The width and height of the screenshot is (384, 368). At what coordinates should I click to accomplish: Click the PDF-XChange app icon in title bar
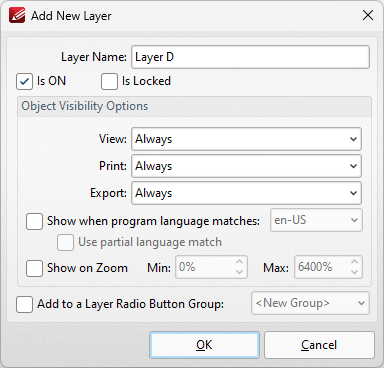click(x=17, y=15)
